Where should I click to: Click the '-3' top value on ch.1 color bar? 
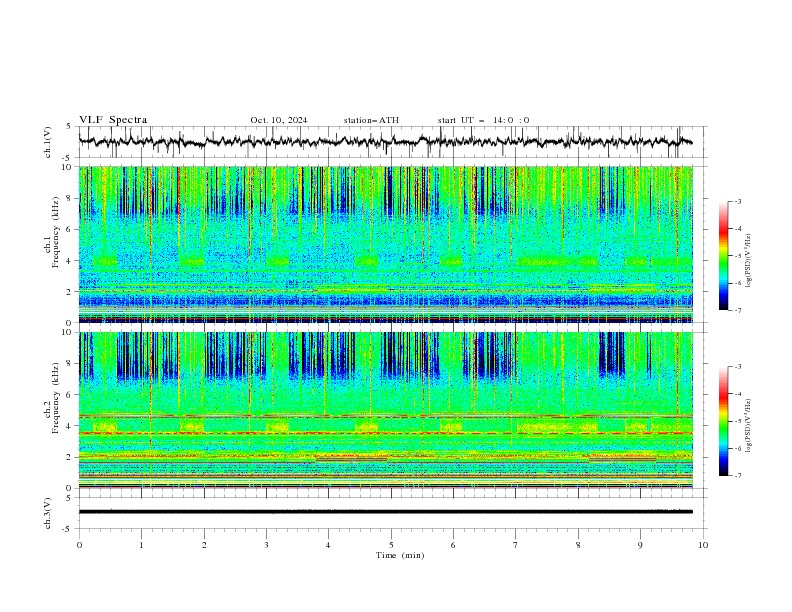[737, 201]
